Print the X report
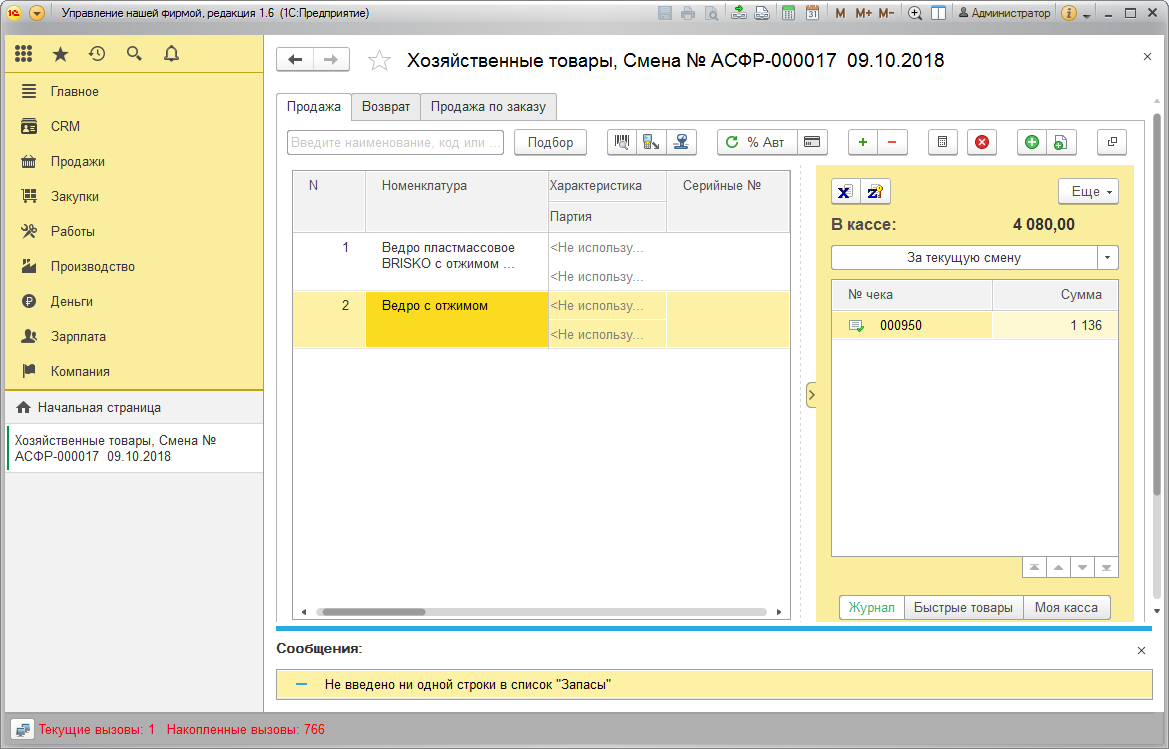 845,192
